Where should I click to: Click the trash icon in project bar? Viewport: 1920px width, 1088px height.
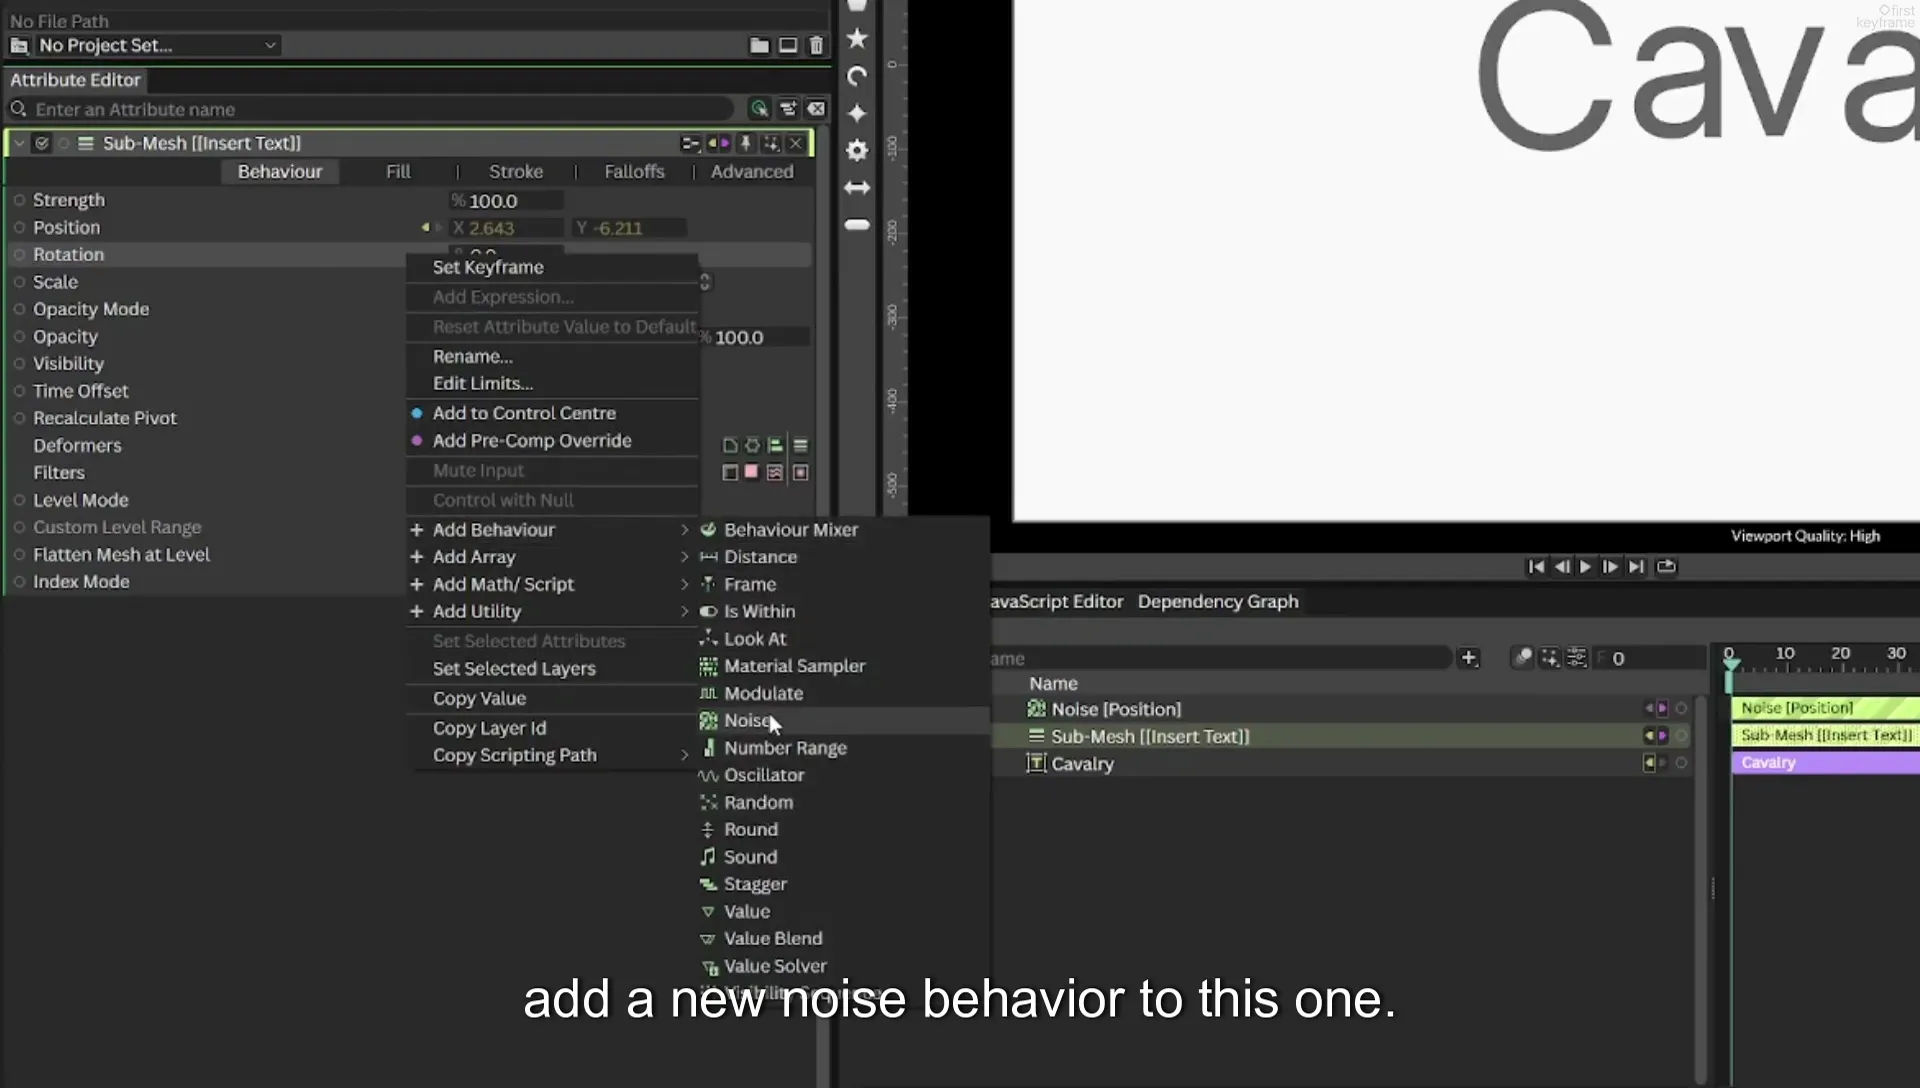pyautogui.click(x=816, y=45)
